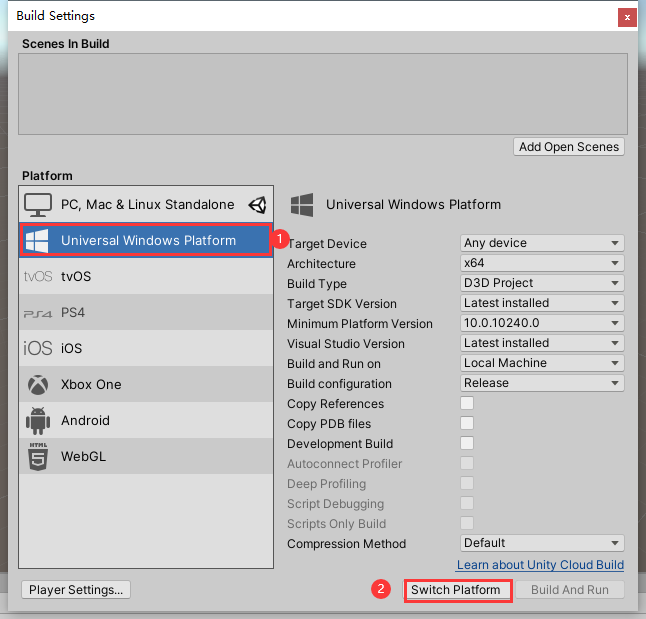This screenshot has width=646, height=619.
Task: Select the WebGL platform row
Action: click(146, 456)
